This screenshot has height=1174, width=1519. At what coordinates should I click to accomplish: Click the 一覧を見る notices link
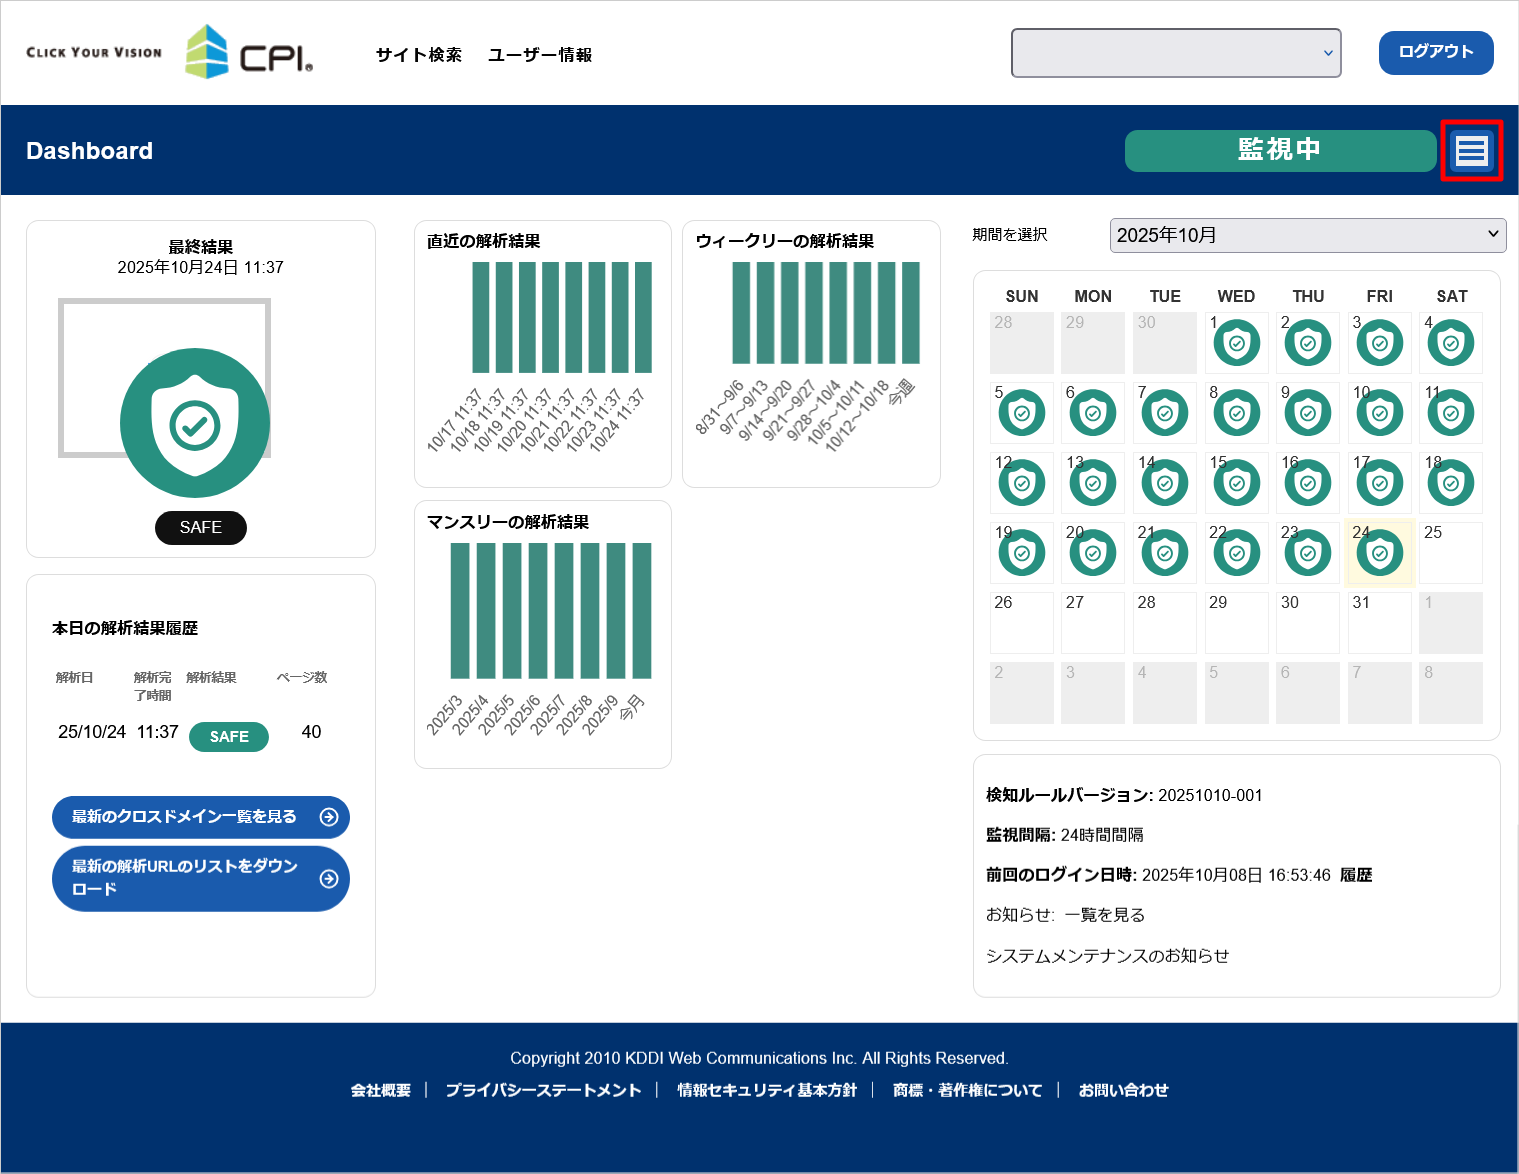1105,915
